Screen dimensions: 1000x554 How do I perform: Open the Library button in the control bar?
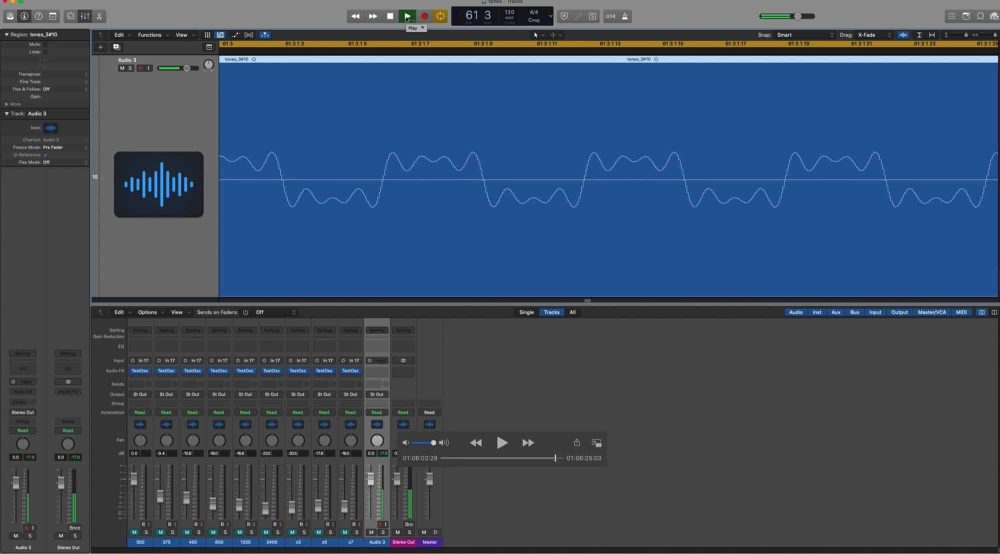(10, 16)
